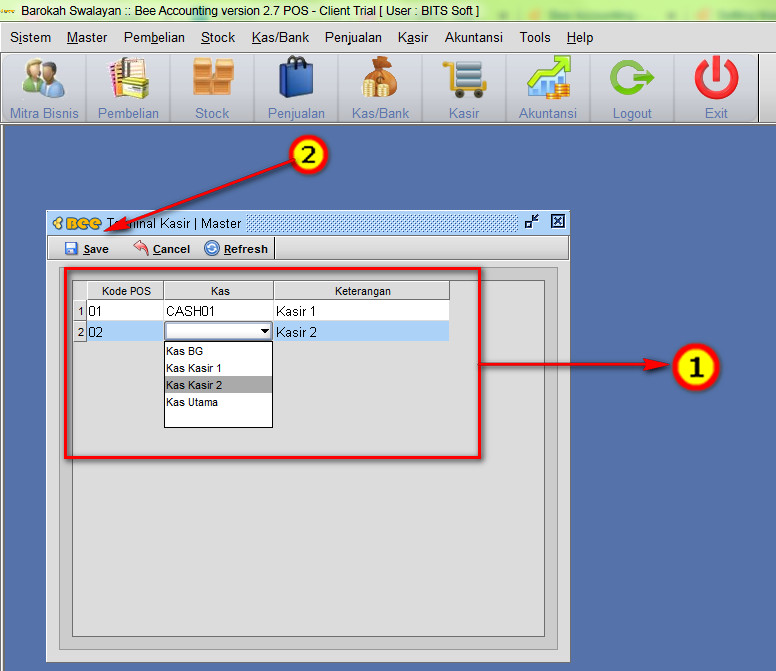The height and width of the screenshot is (671, 776).
Task: Click the Keterangan column header
Action: [362, 291]
